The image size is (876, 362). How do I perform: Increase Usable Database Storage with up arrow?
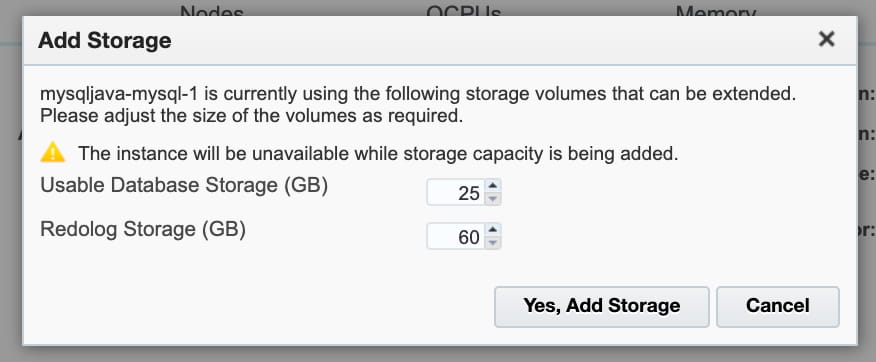[x=492, y=186]
